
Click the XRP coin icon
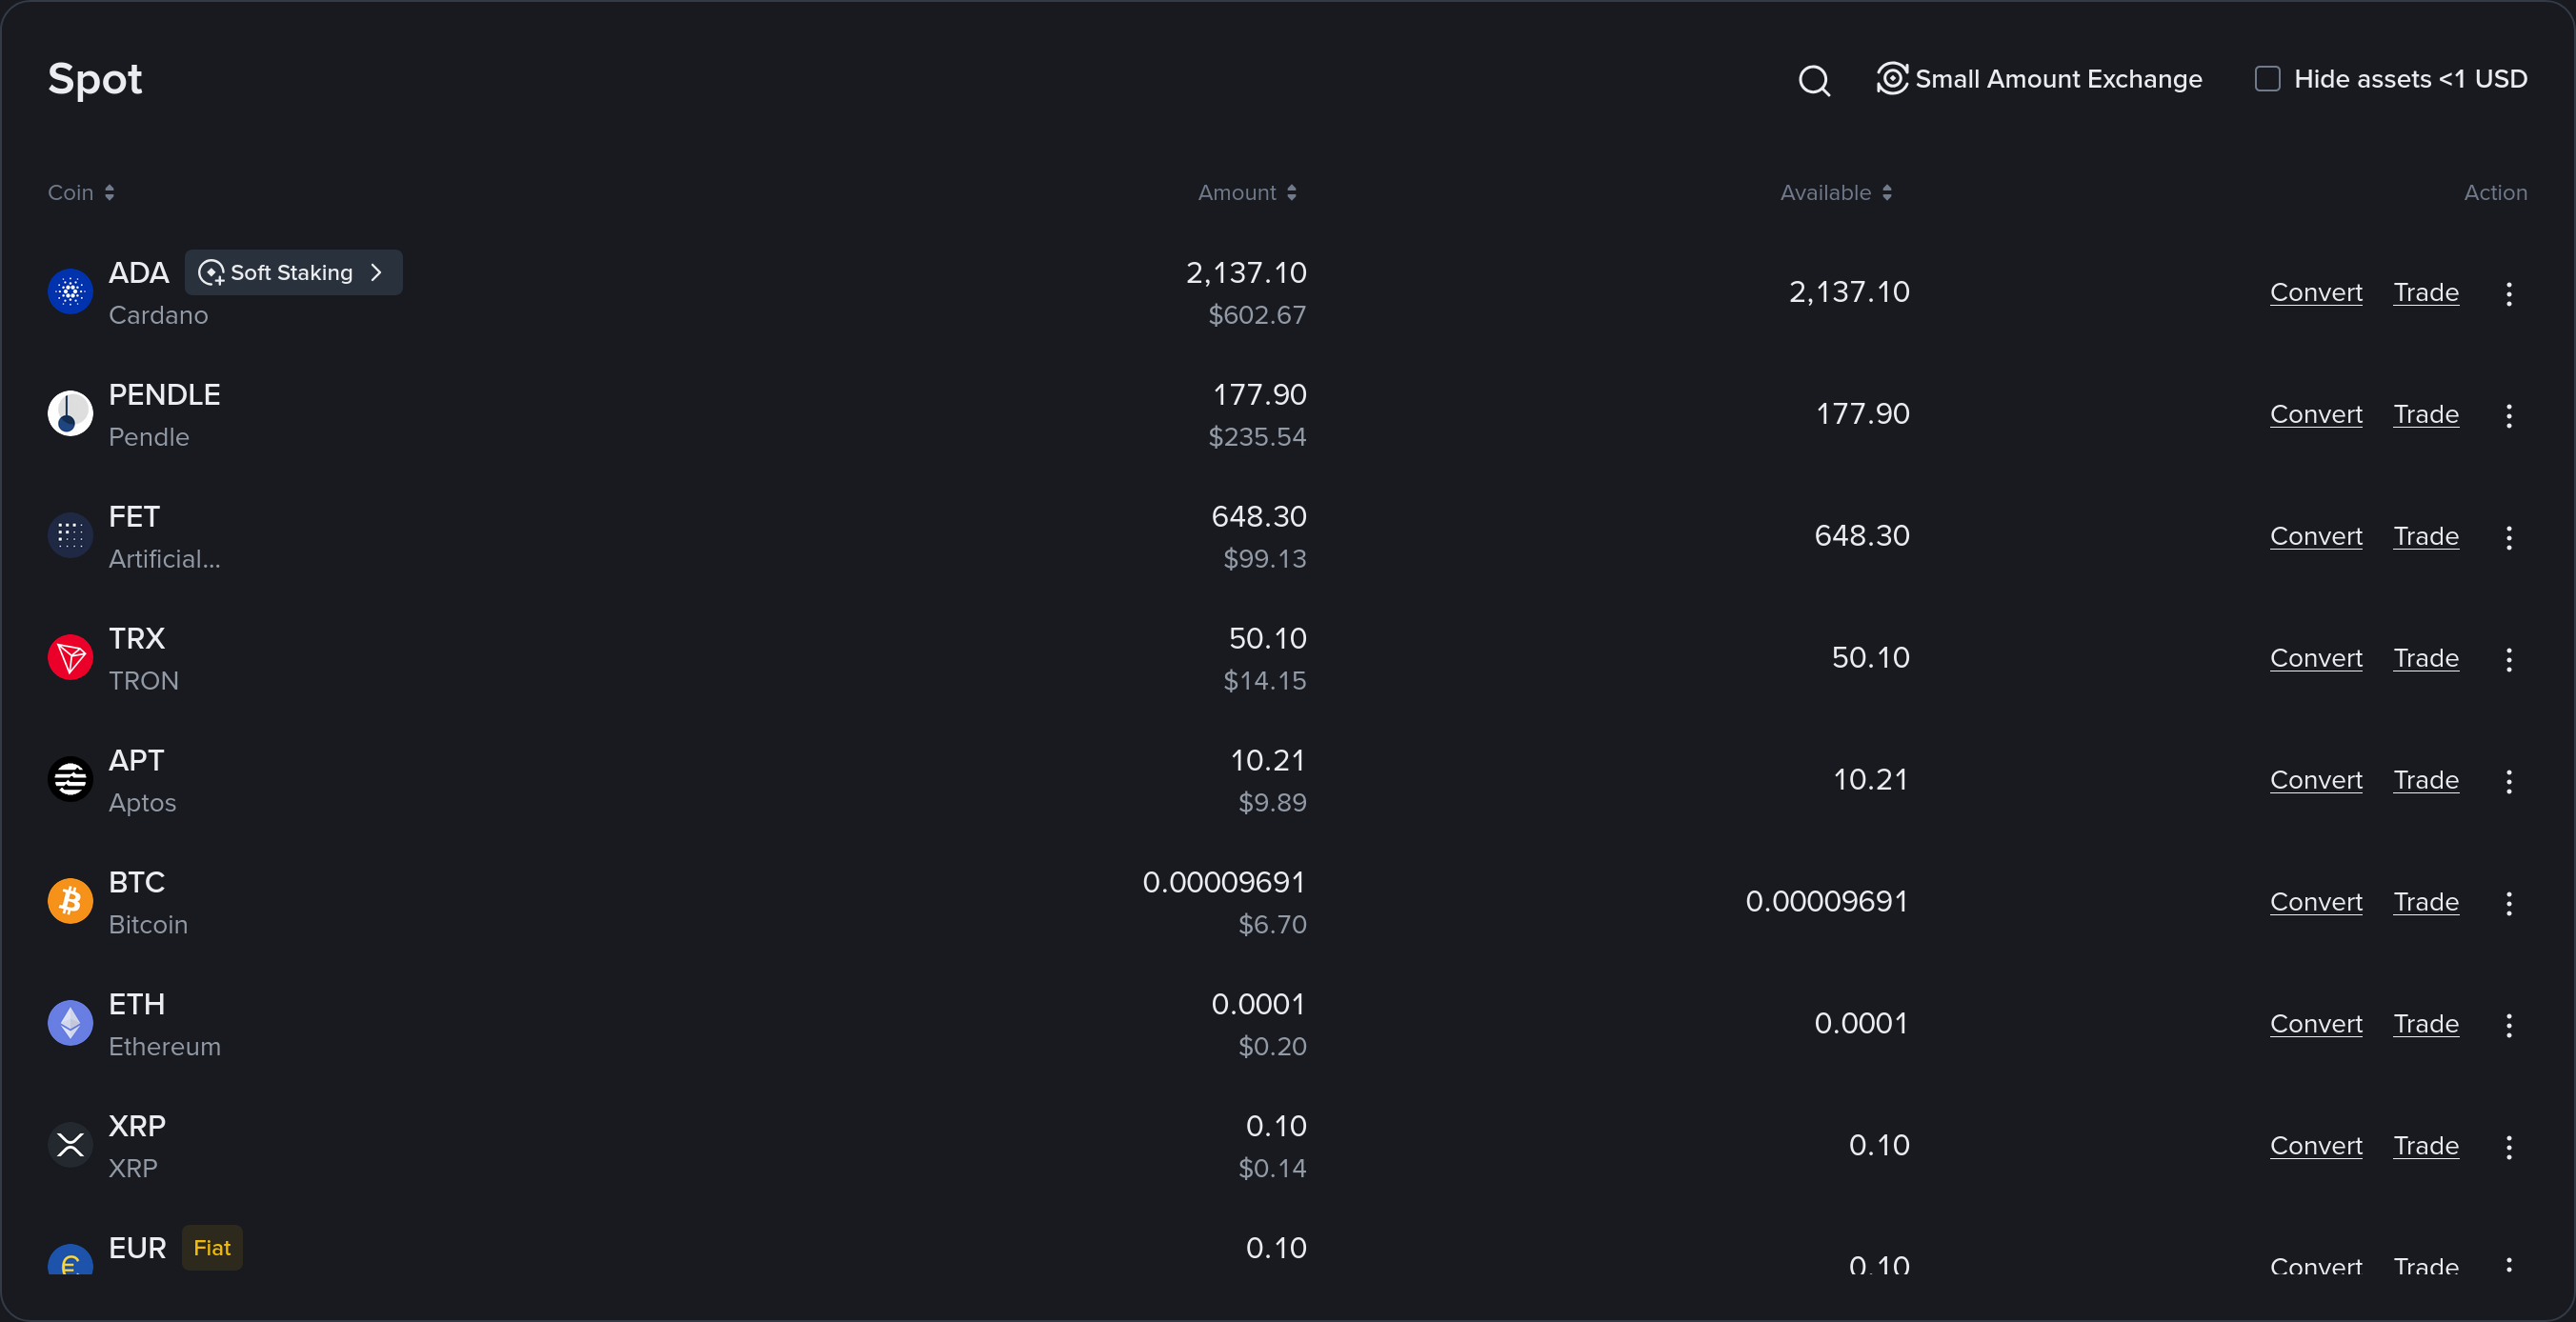(x=69, y=1144)
